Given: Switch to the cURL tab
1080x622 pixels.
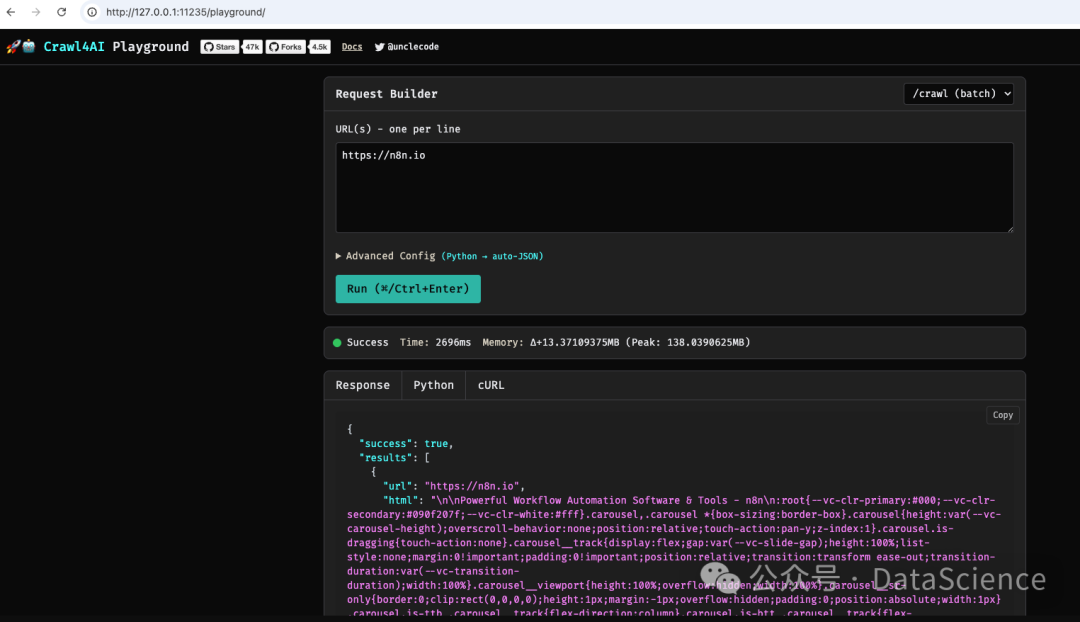Looking at the screenshot, I should click(x=490, y=385).
